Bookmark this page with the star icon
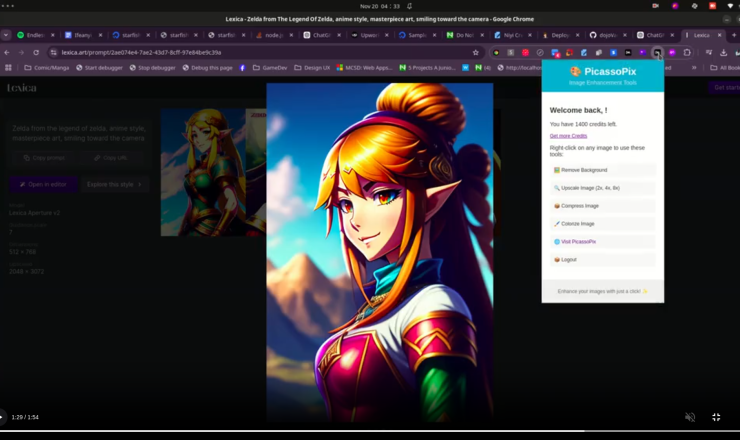740x440 pixels. 476,52
